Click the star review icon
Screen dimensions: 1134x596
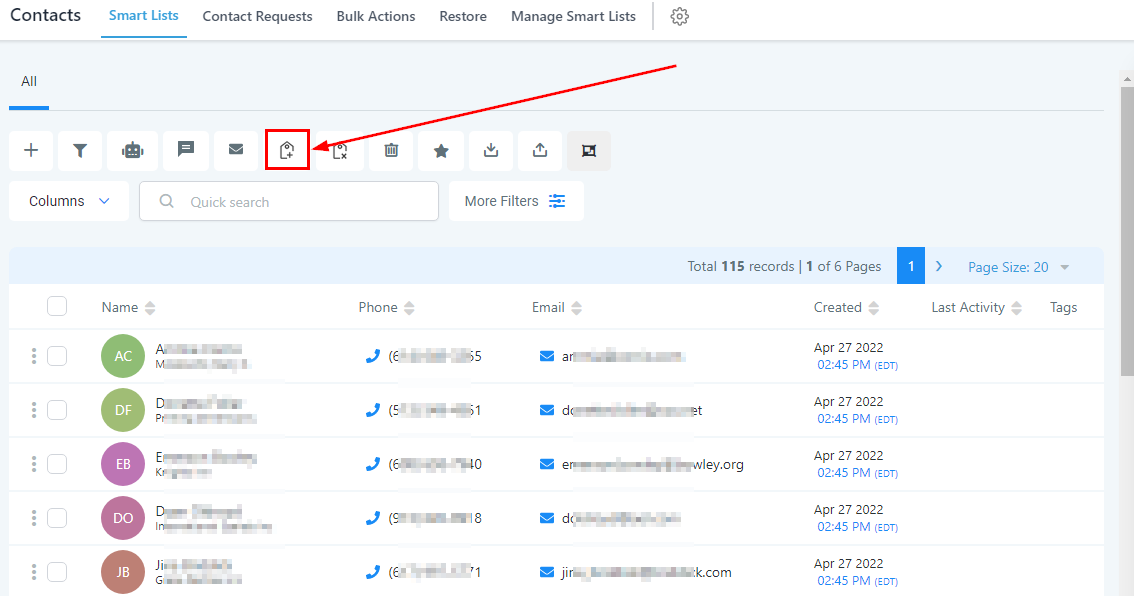[441, 150]
